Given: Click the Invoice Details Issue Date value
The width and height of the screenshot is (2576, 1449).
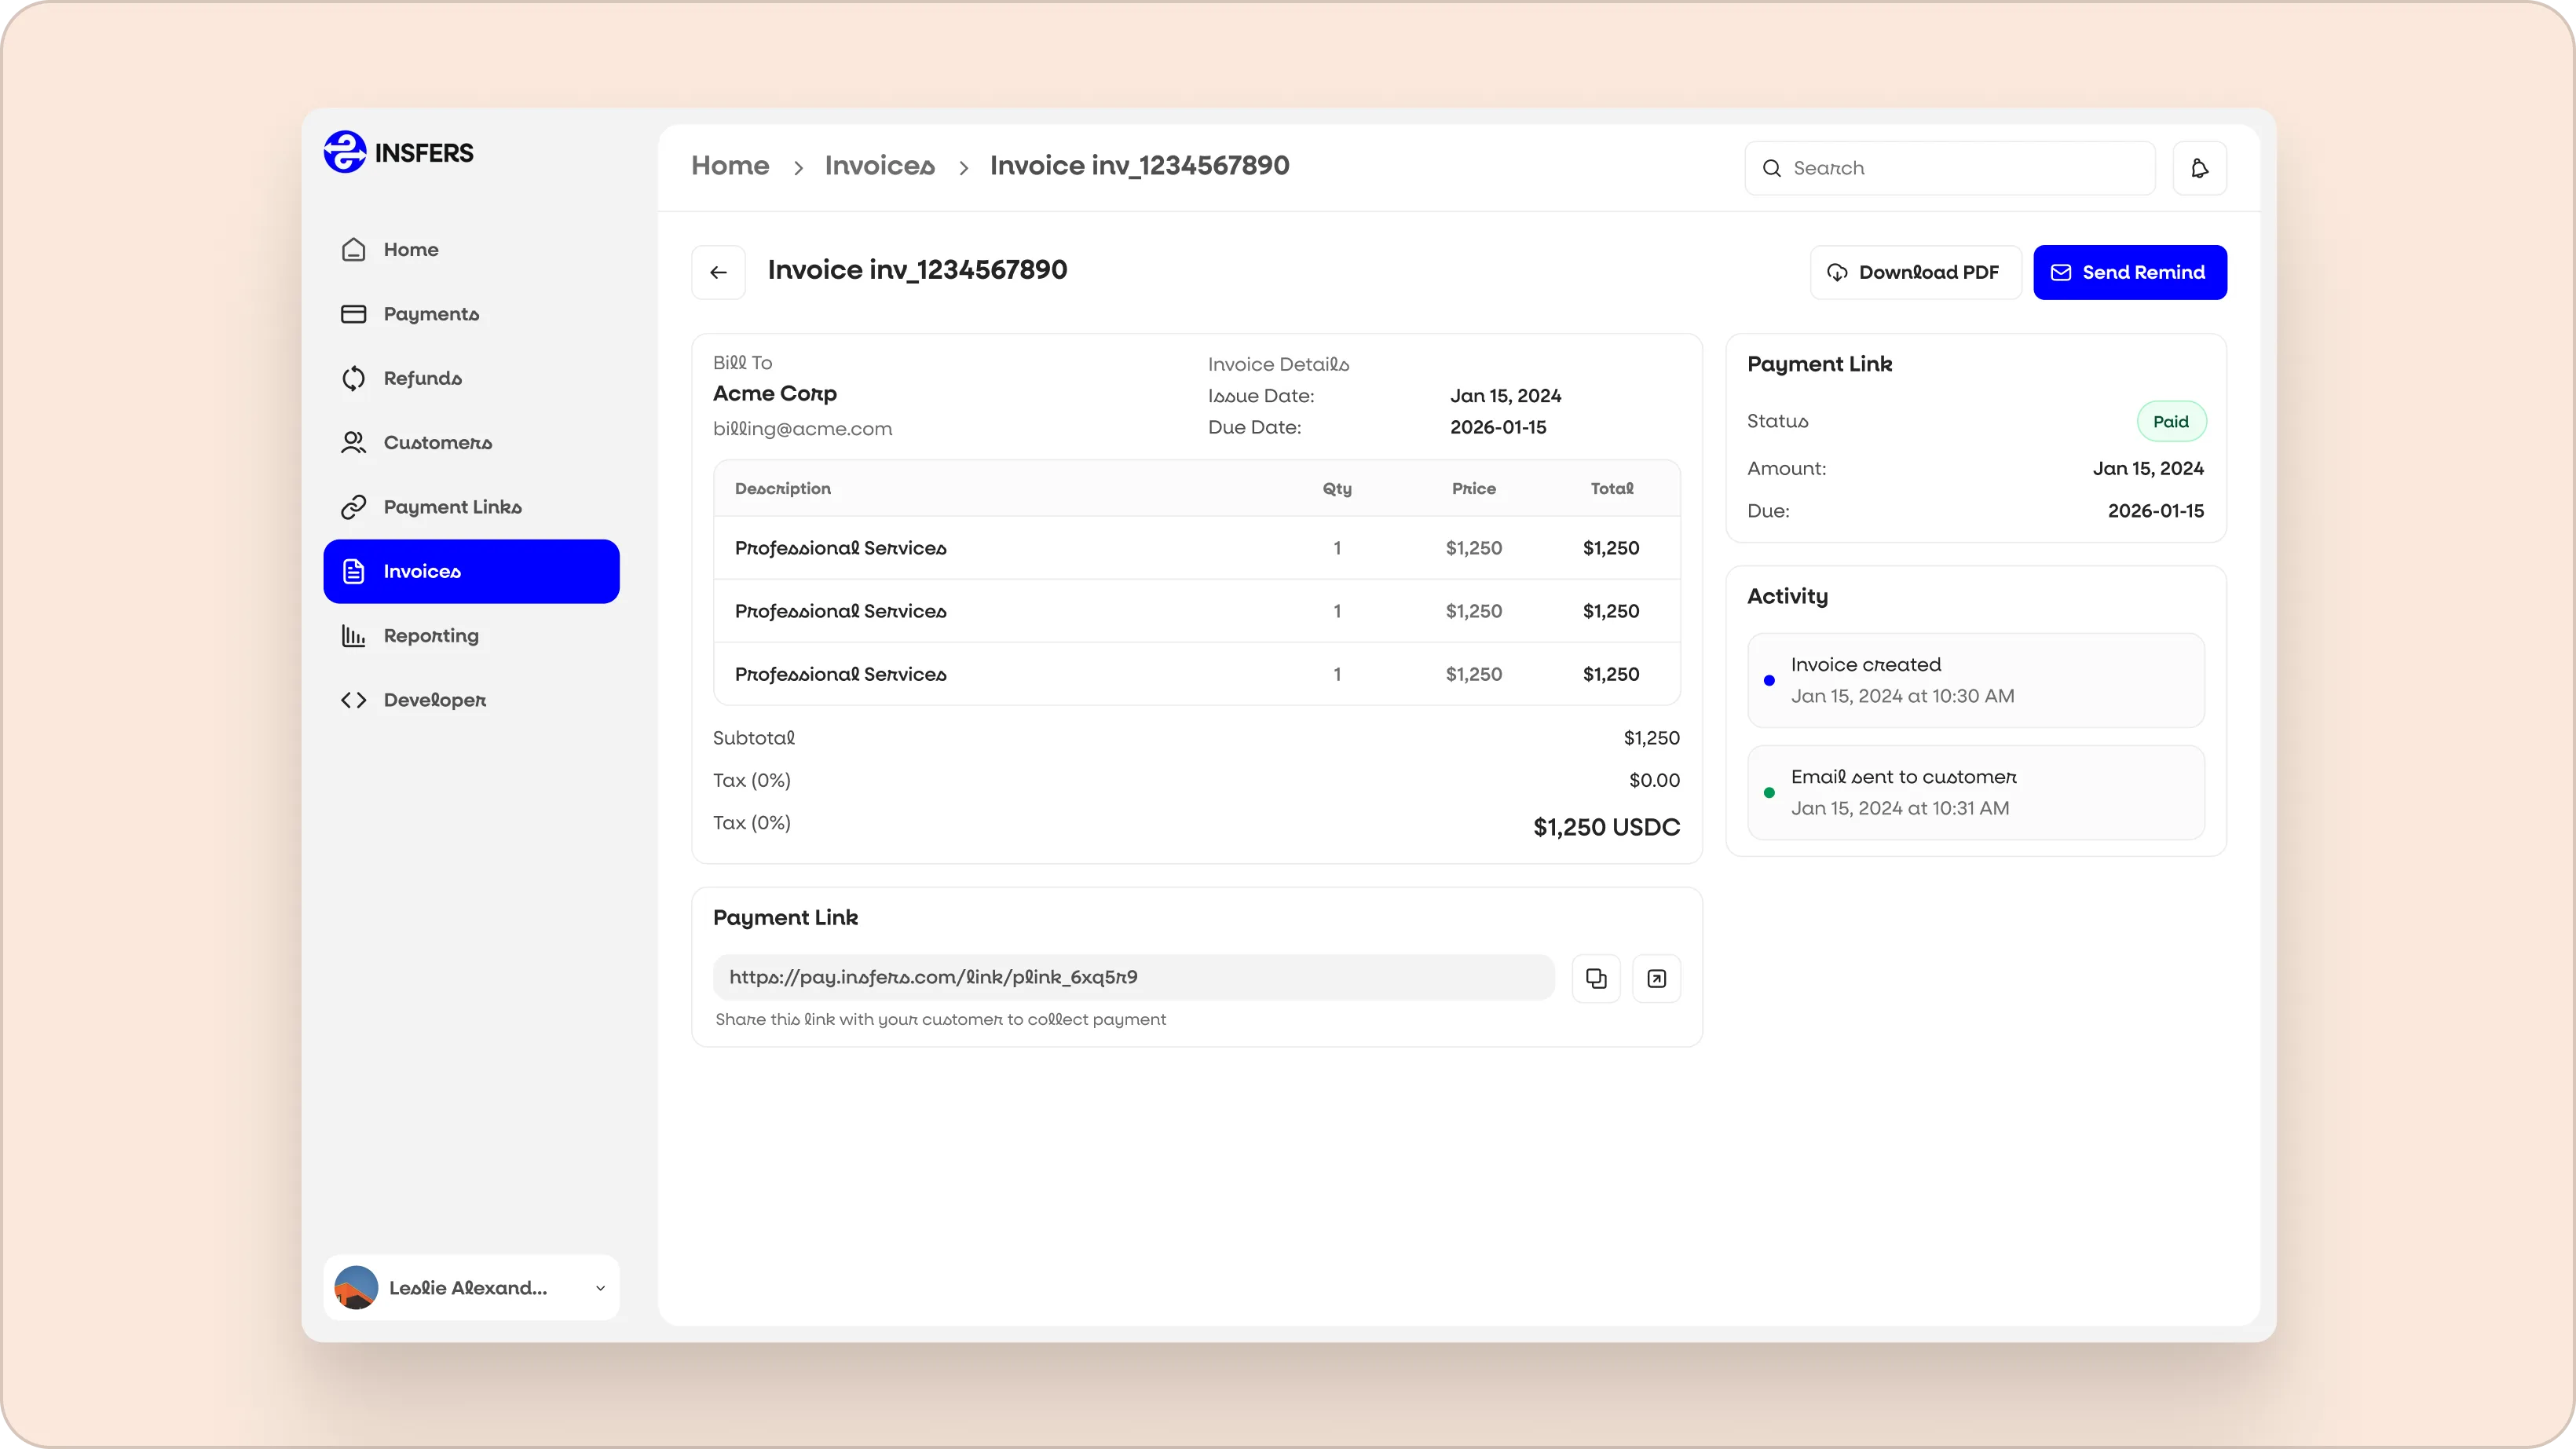Looking at the screenshot, I should (x=1505, y=395).
